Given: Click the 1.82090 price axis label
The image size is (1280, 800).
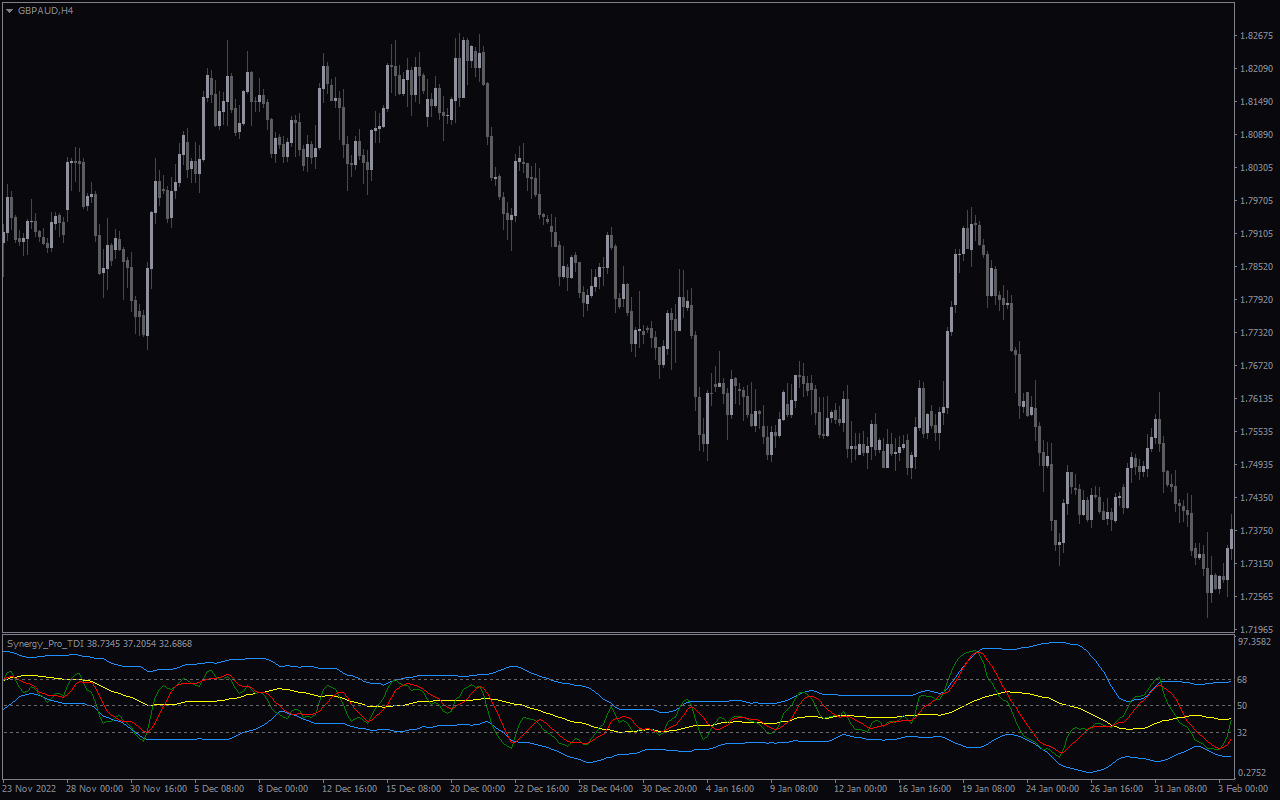Looking at the screenshot, I should [x=1255, y=69].
